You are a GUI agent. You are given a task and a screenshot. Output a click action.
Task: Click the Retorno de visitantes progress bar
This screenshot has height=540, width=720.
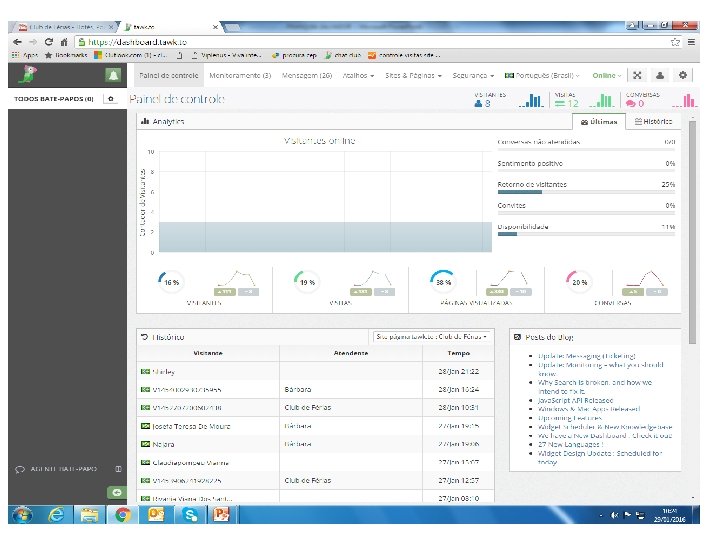click(x=586, y=192)
